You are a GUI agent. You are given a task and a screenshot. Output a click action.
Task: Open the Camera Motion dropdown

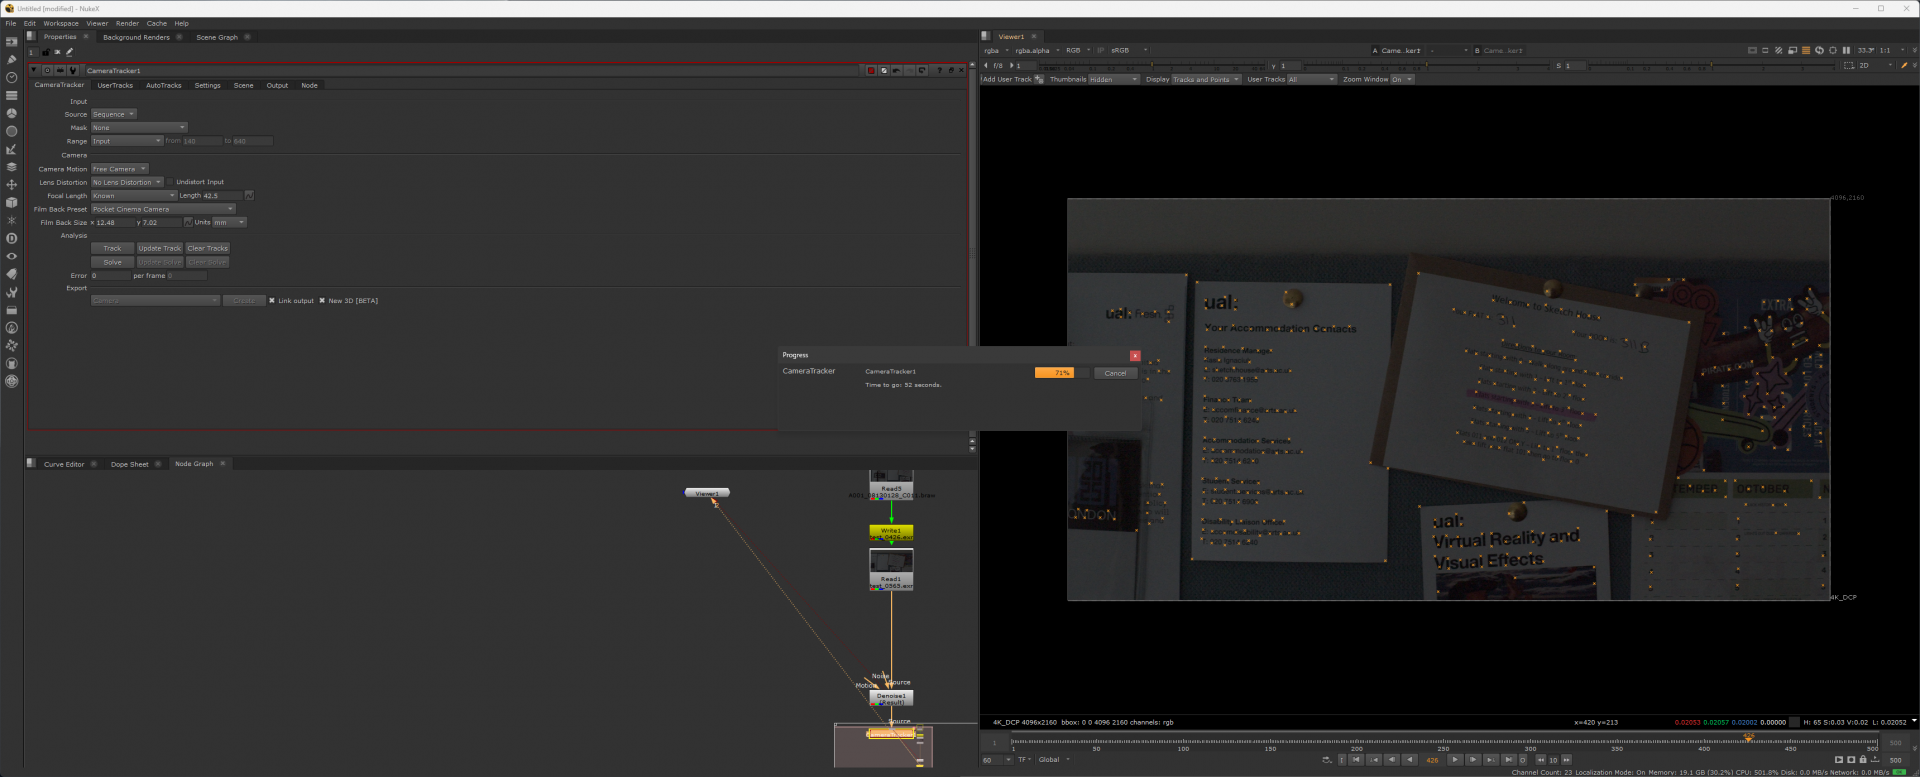pos(119,169)
